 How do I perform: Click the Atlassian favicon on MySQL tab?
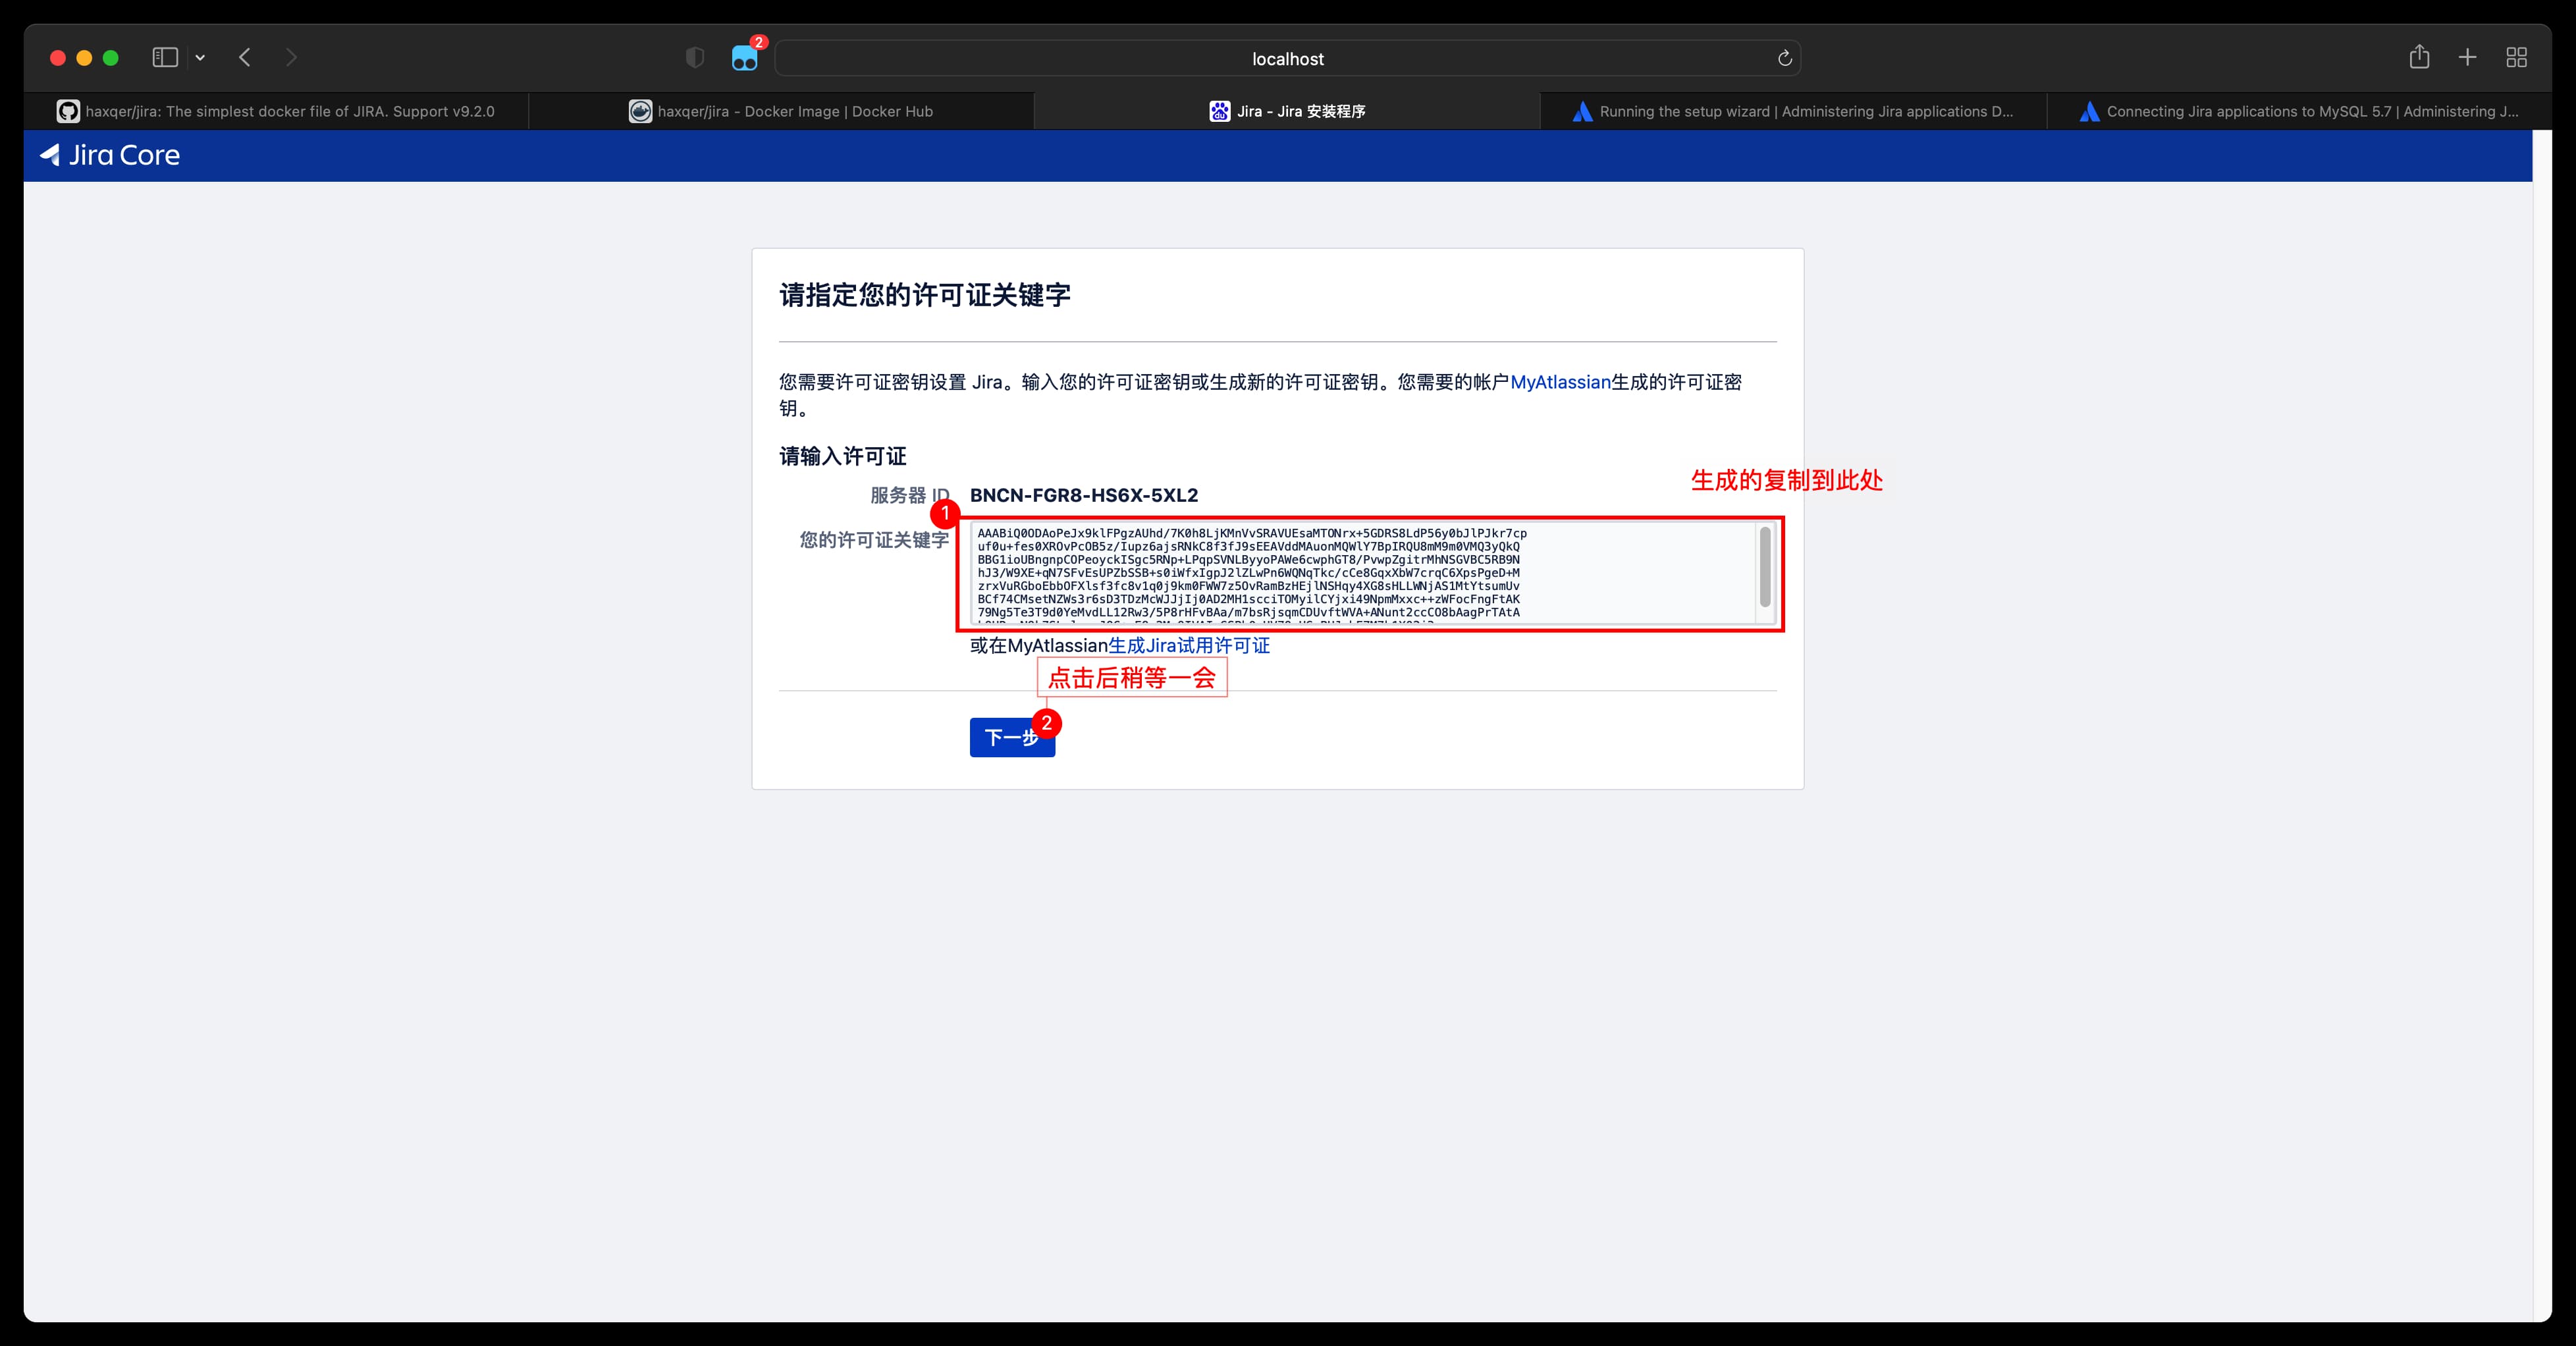pos(2089,111)
